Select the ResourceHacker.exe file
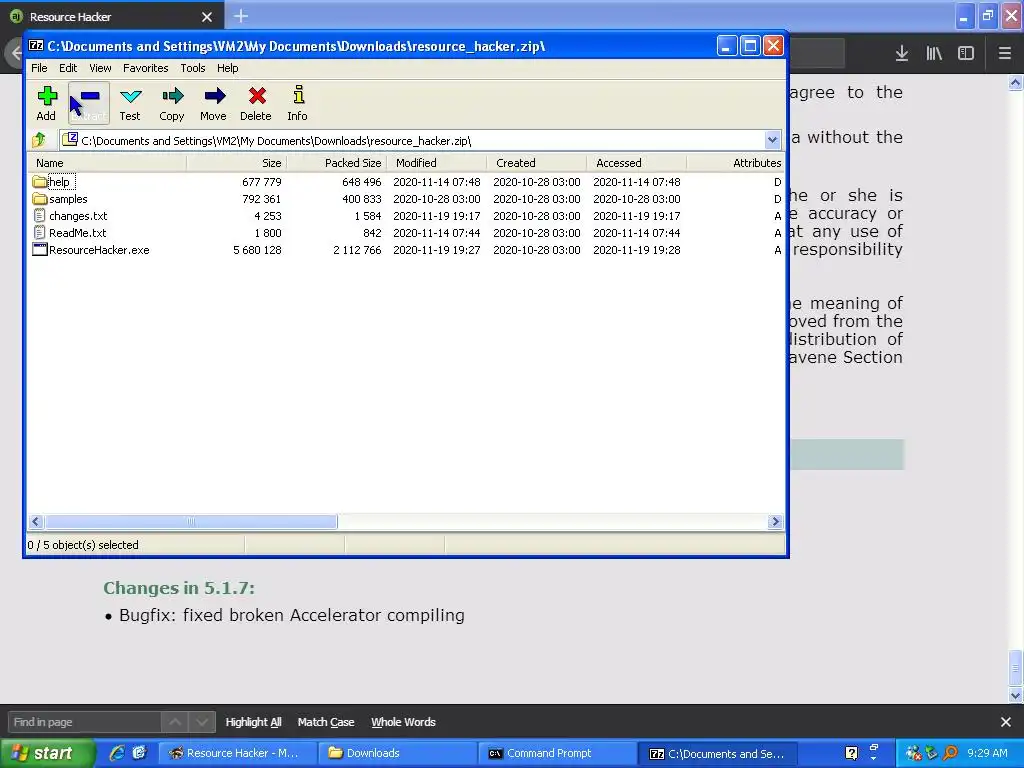1024x768 pixels. (91, 249)
